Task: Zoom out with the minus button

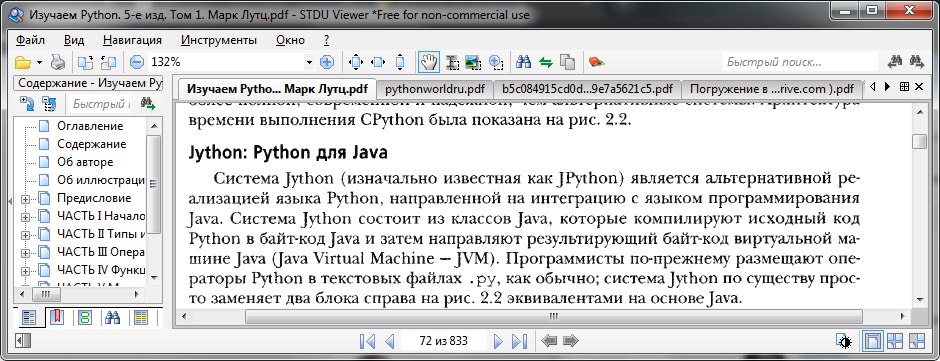Action: (137, 62)
